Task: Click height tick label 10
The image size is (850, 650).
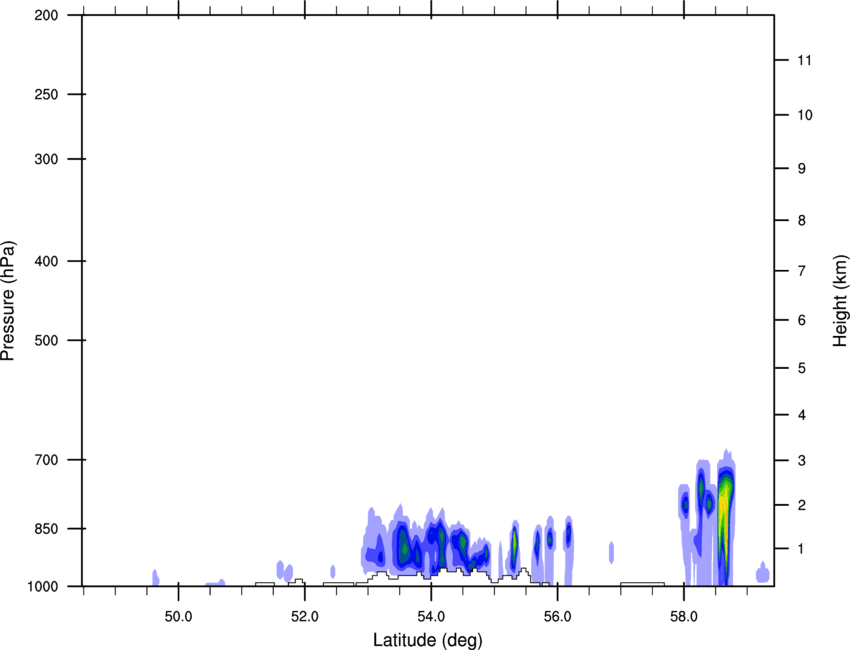Action: (805, 115)
